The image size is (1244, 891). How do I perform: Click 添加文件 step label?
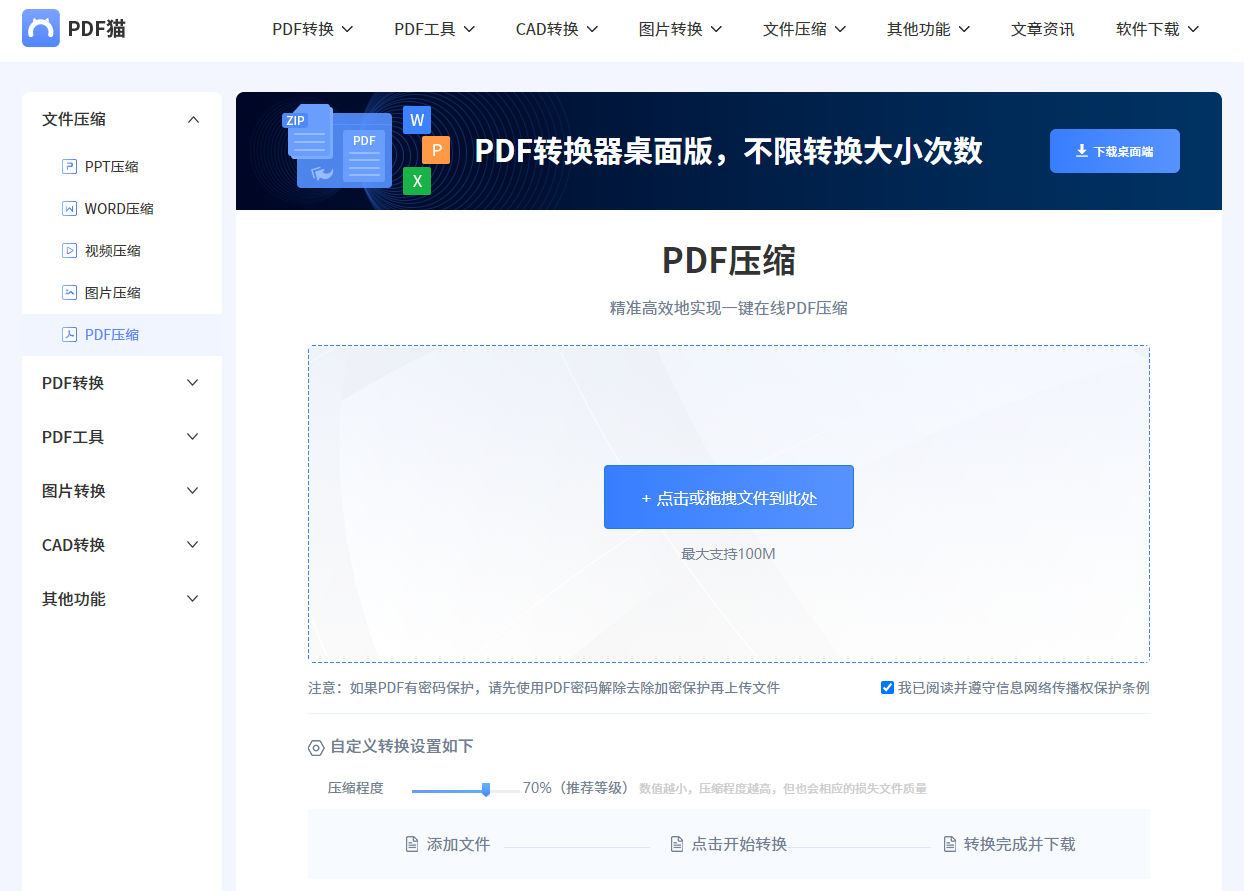click(458, 845)
